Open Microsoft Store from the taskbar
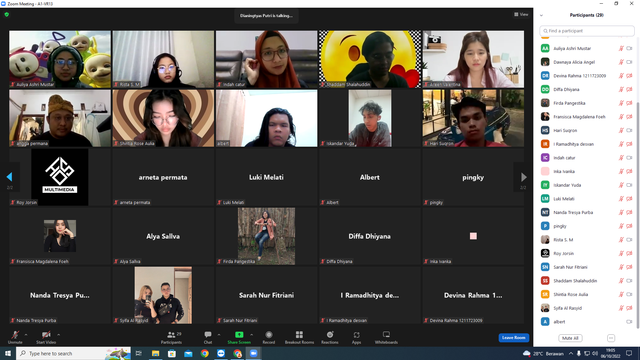This screenshot has width=640, height=360. coord(172,353)
